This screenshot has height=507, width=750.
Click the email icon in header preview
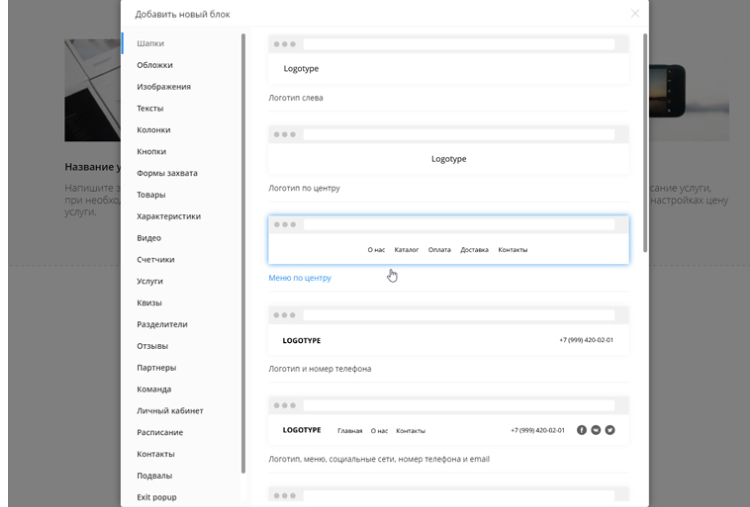pos(596,430)
